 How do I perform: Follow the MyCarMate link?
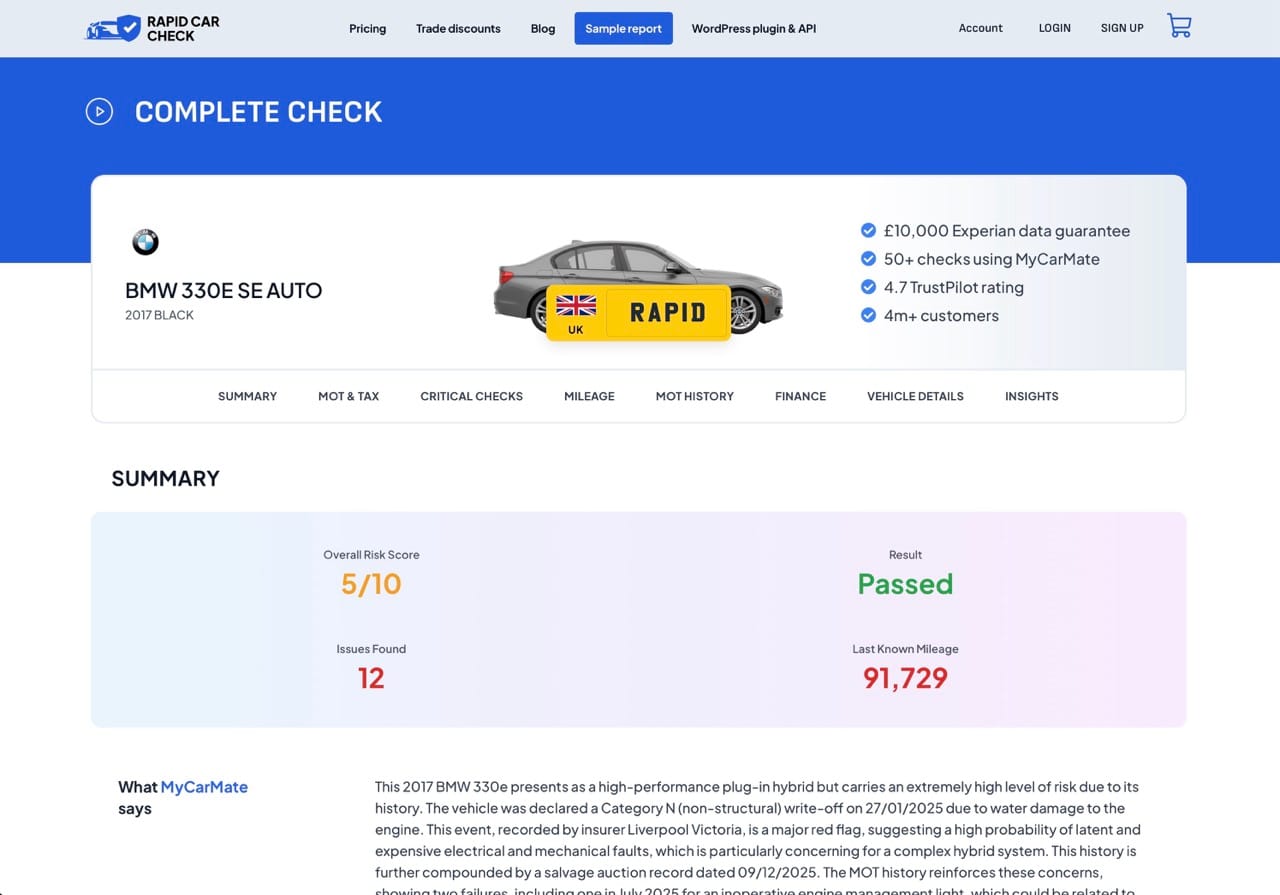tap(204, 787)
